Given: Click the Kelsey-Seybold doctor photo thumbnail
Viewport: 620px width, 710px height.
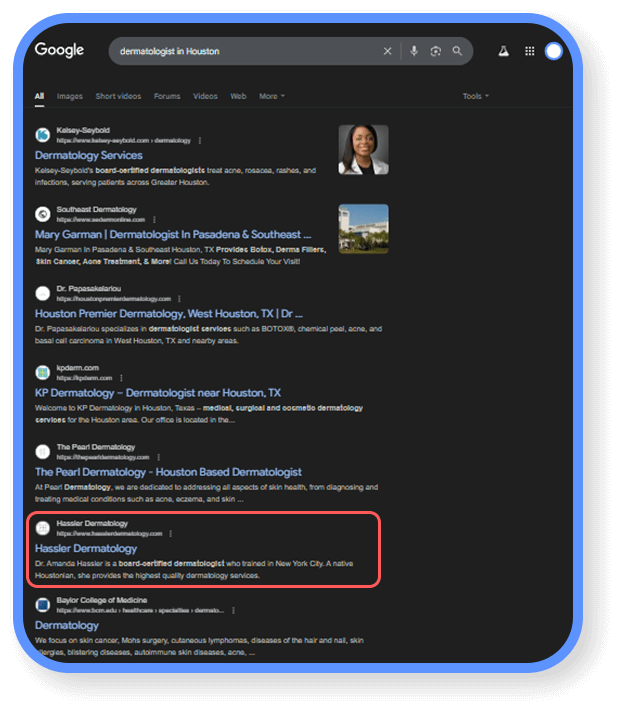Looking at the screenshot, I should pos(363,150).
